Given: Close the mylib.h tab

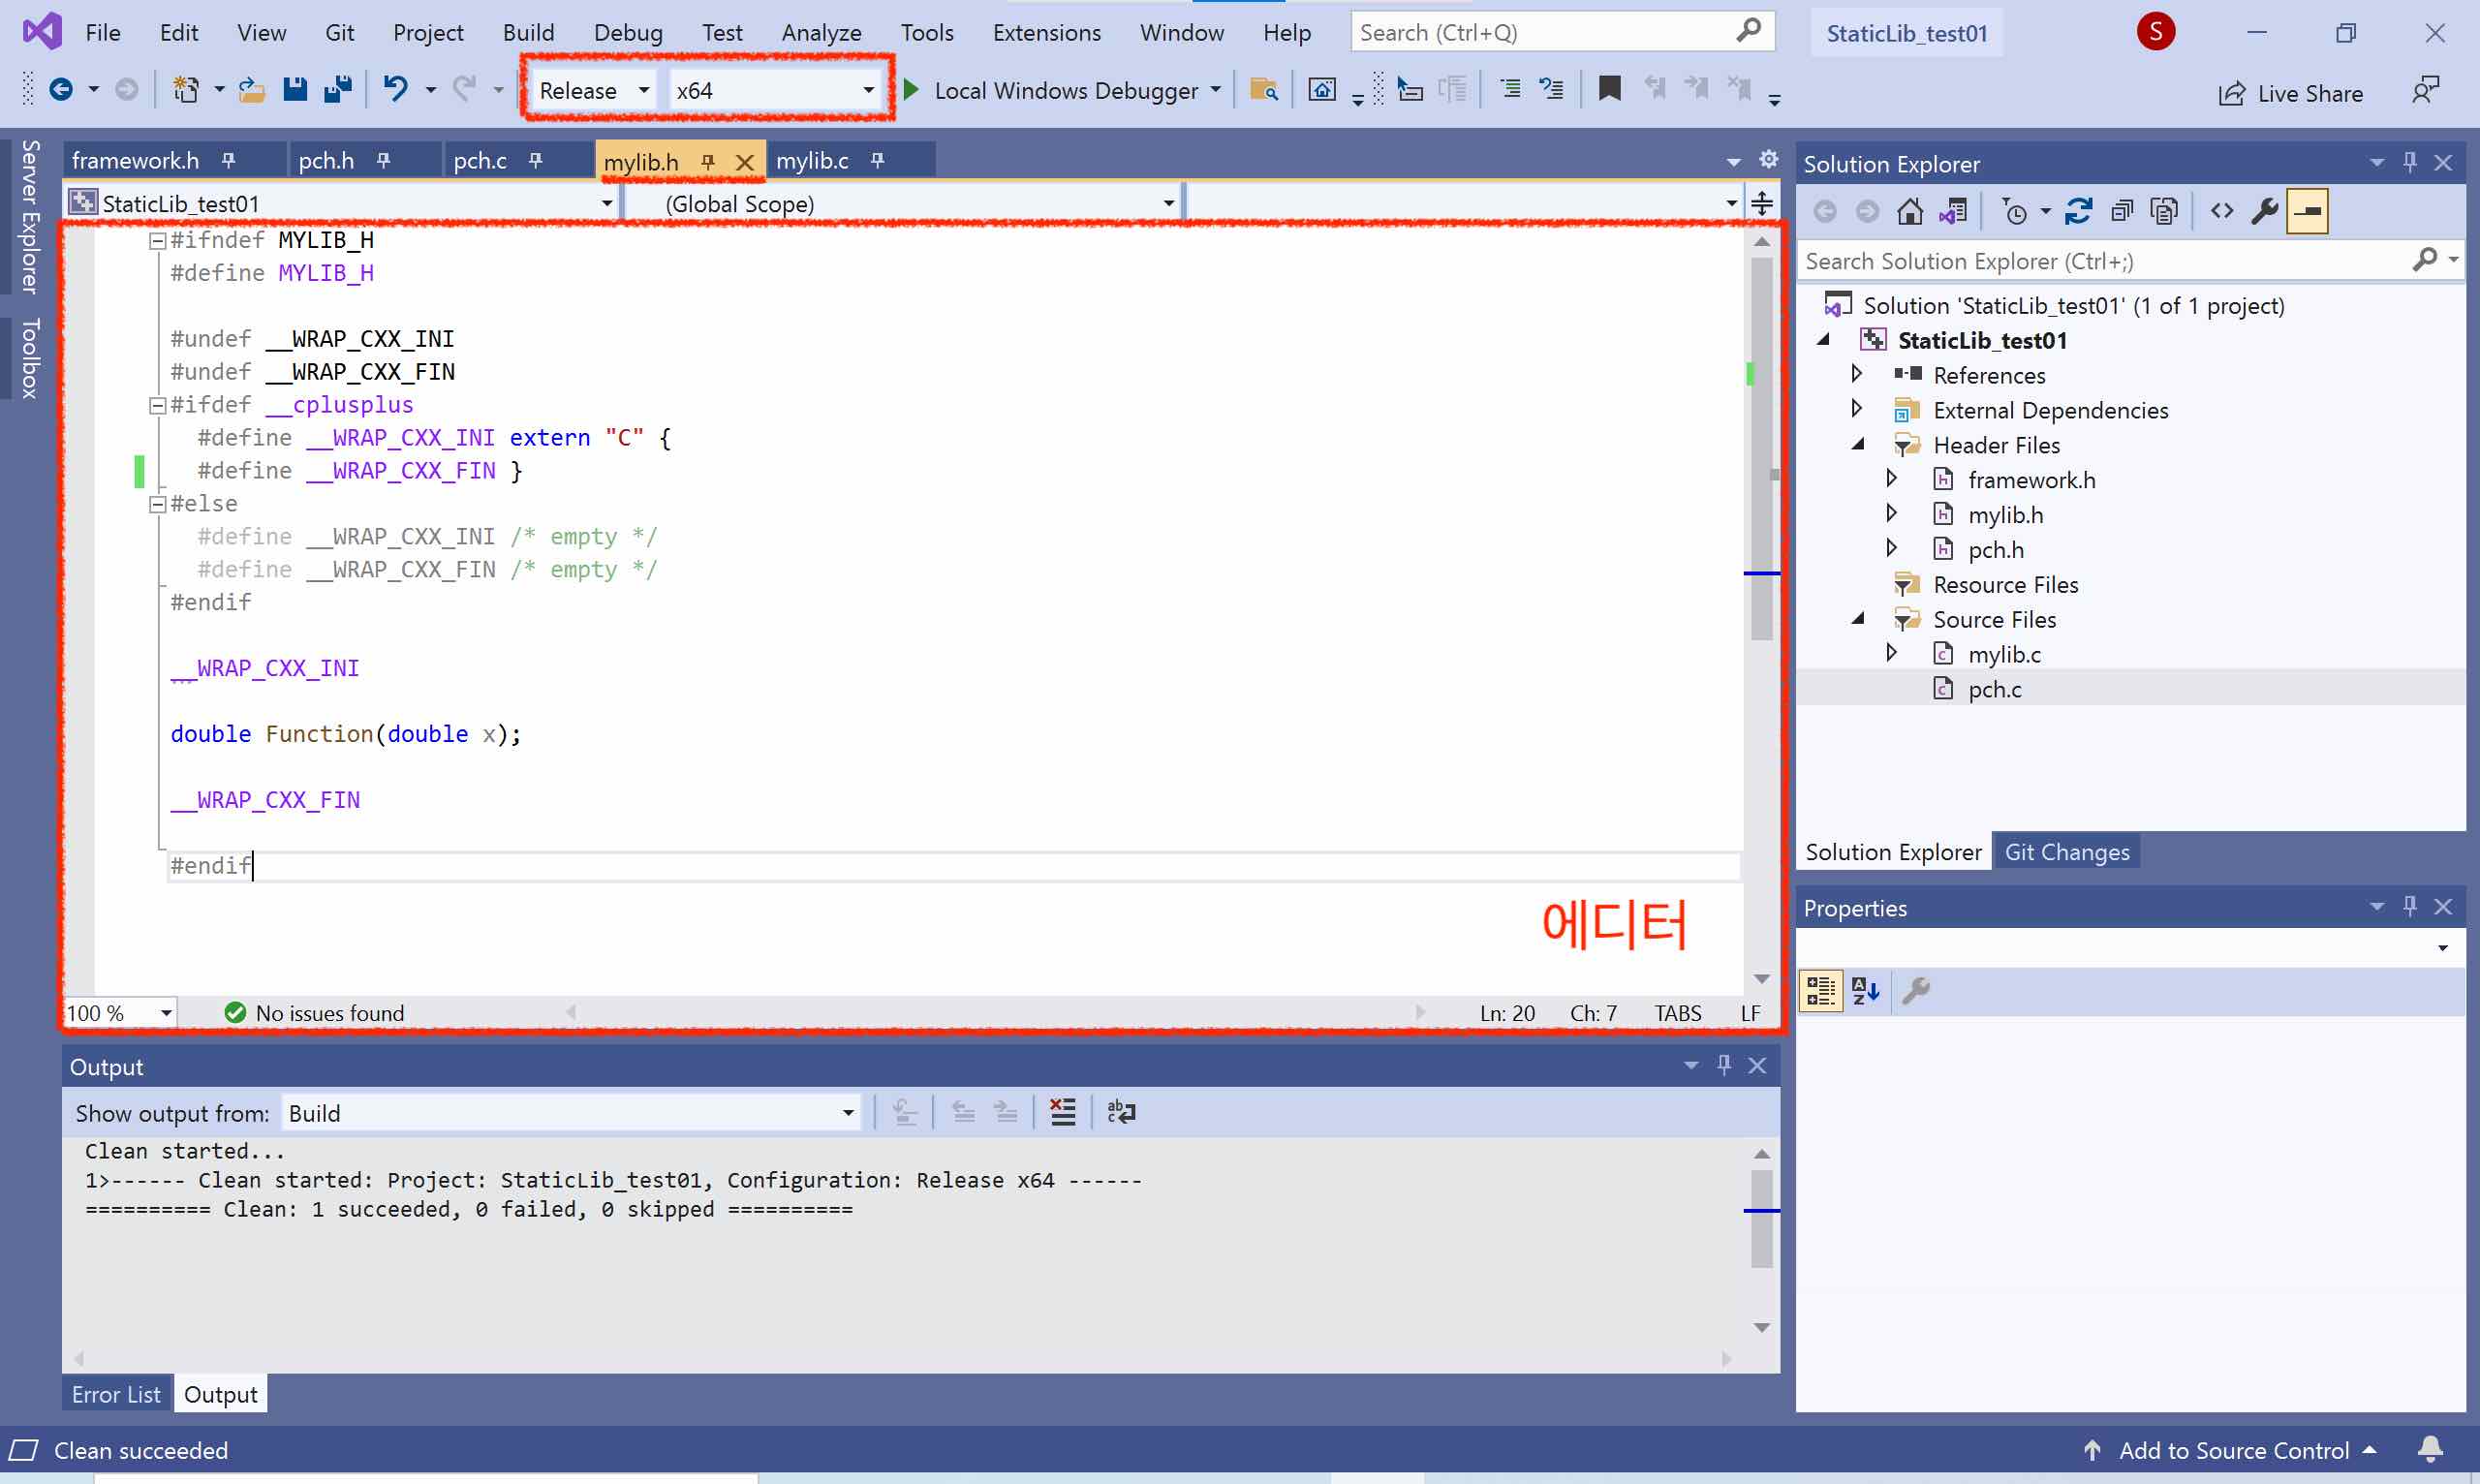Looking at the screenshot, I should point(745,161).
